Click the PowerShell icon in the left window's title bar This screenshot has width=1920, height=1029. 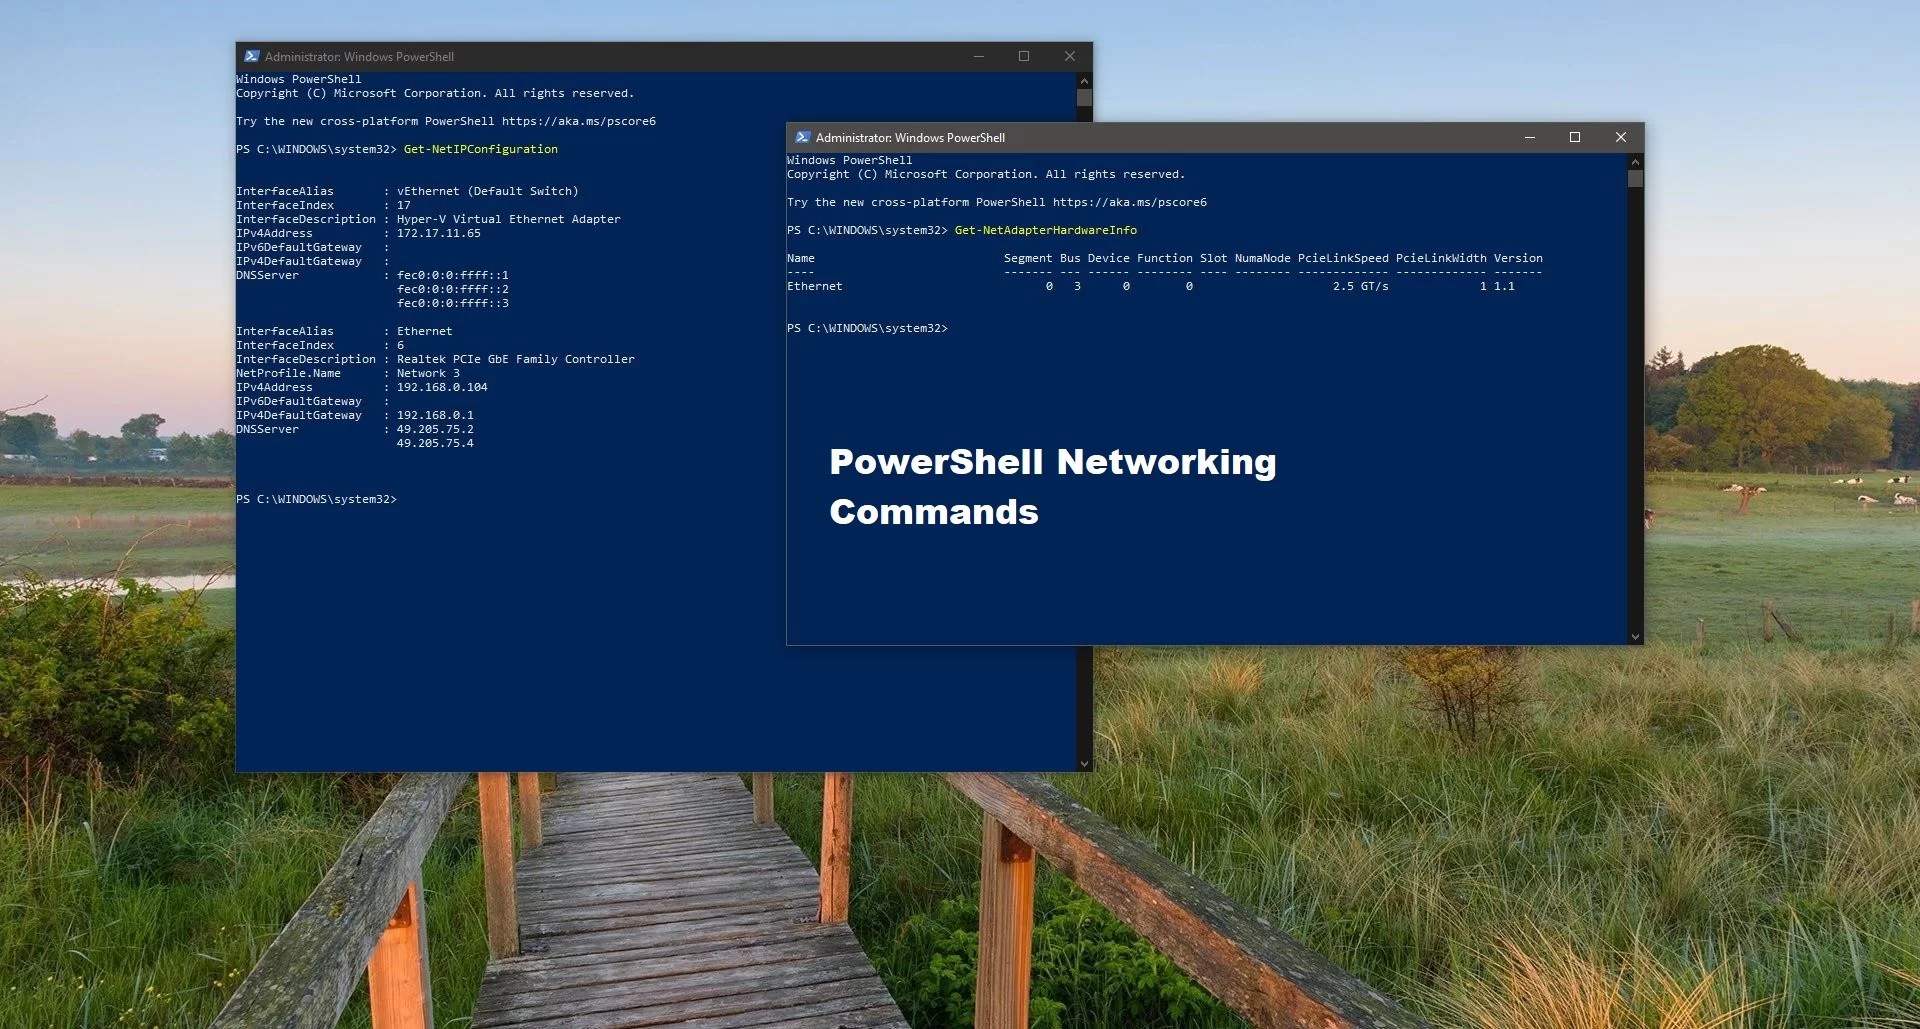coord(253,57)
